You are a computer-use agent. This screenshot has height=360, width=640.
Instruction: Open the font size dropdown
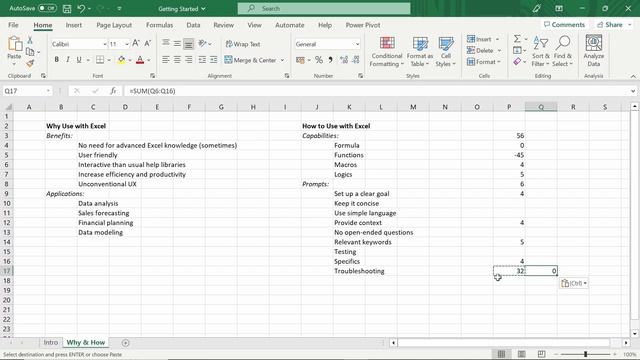point(127,44)
